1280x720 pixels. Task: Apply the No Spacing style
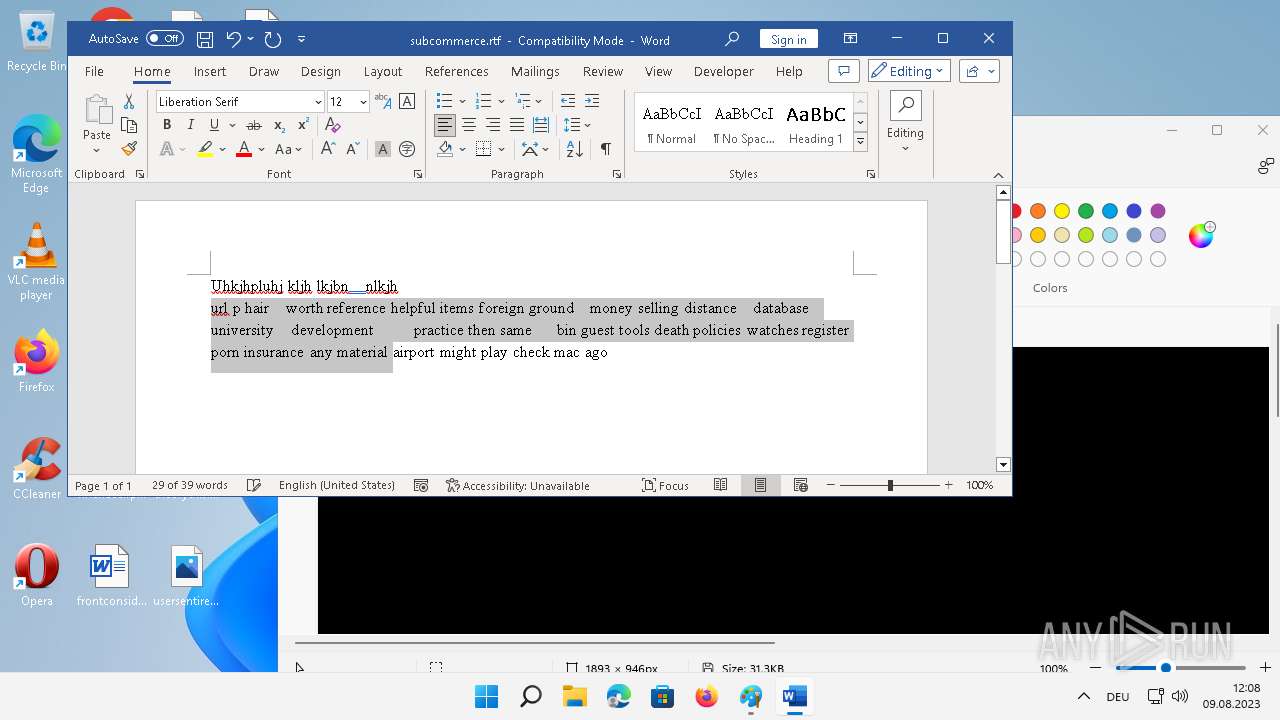(x=744, y=123)
